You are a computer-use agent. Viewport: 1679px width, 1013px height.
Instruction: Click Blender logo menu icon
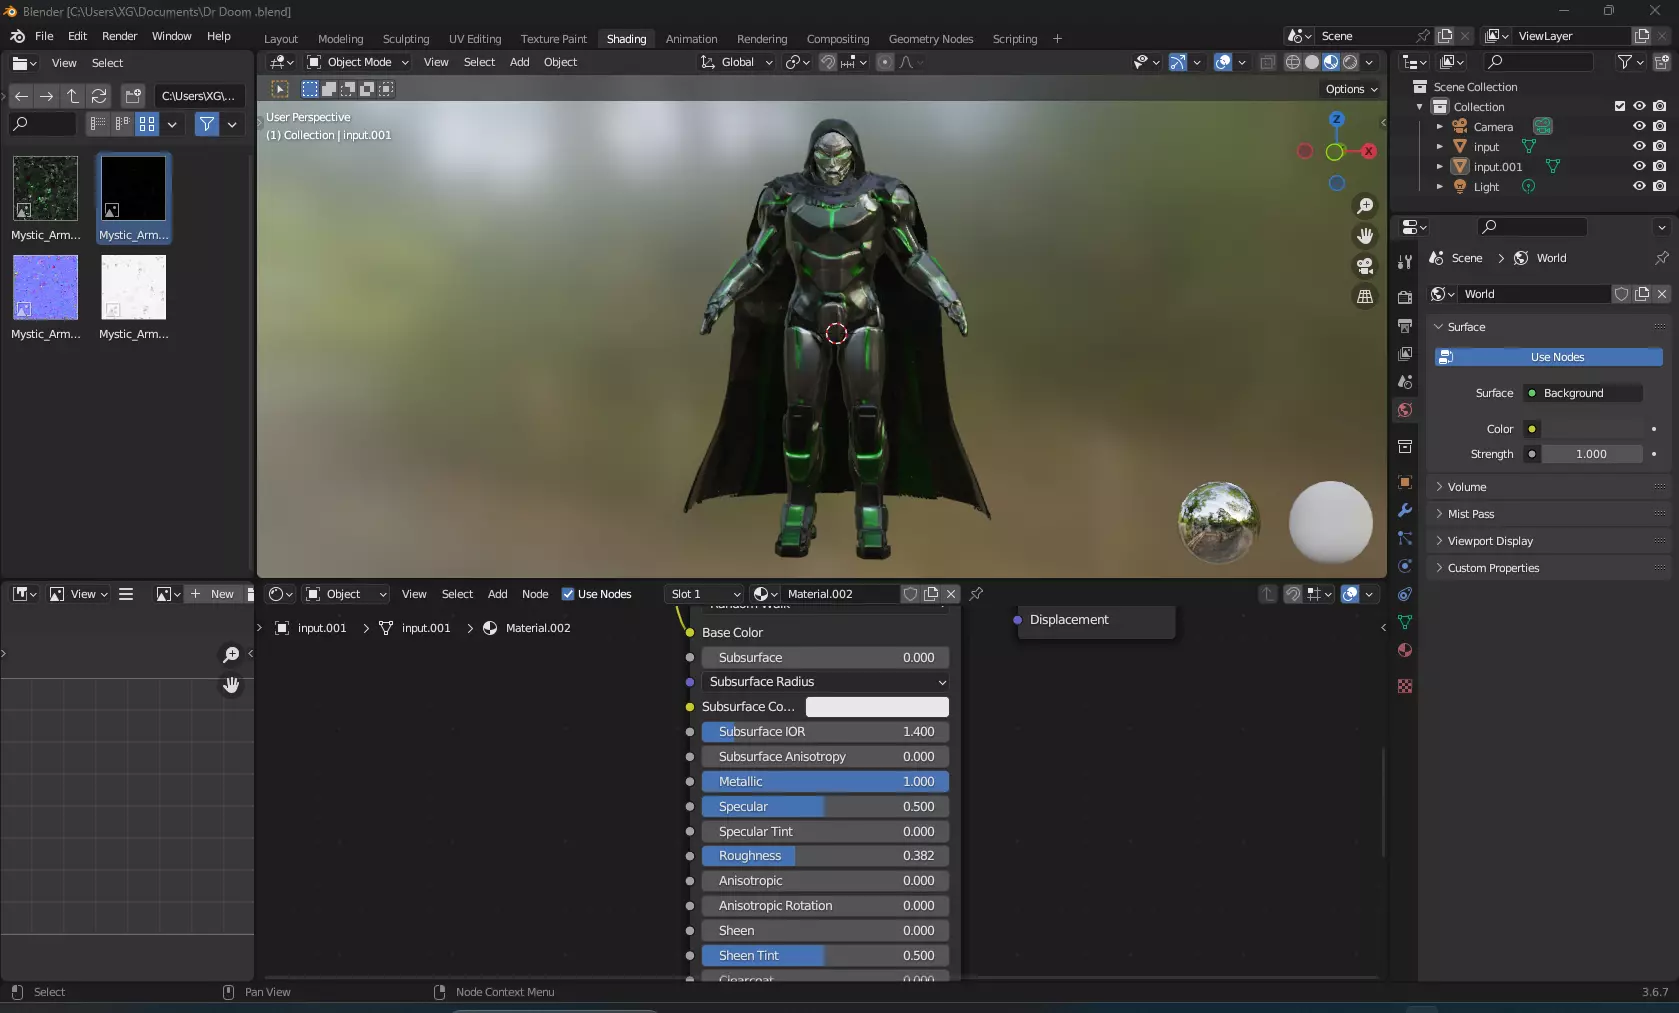pyautogui.click(x=17, y=36)
